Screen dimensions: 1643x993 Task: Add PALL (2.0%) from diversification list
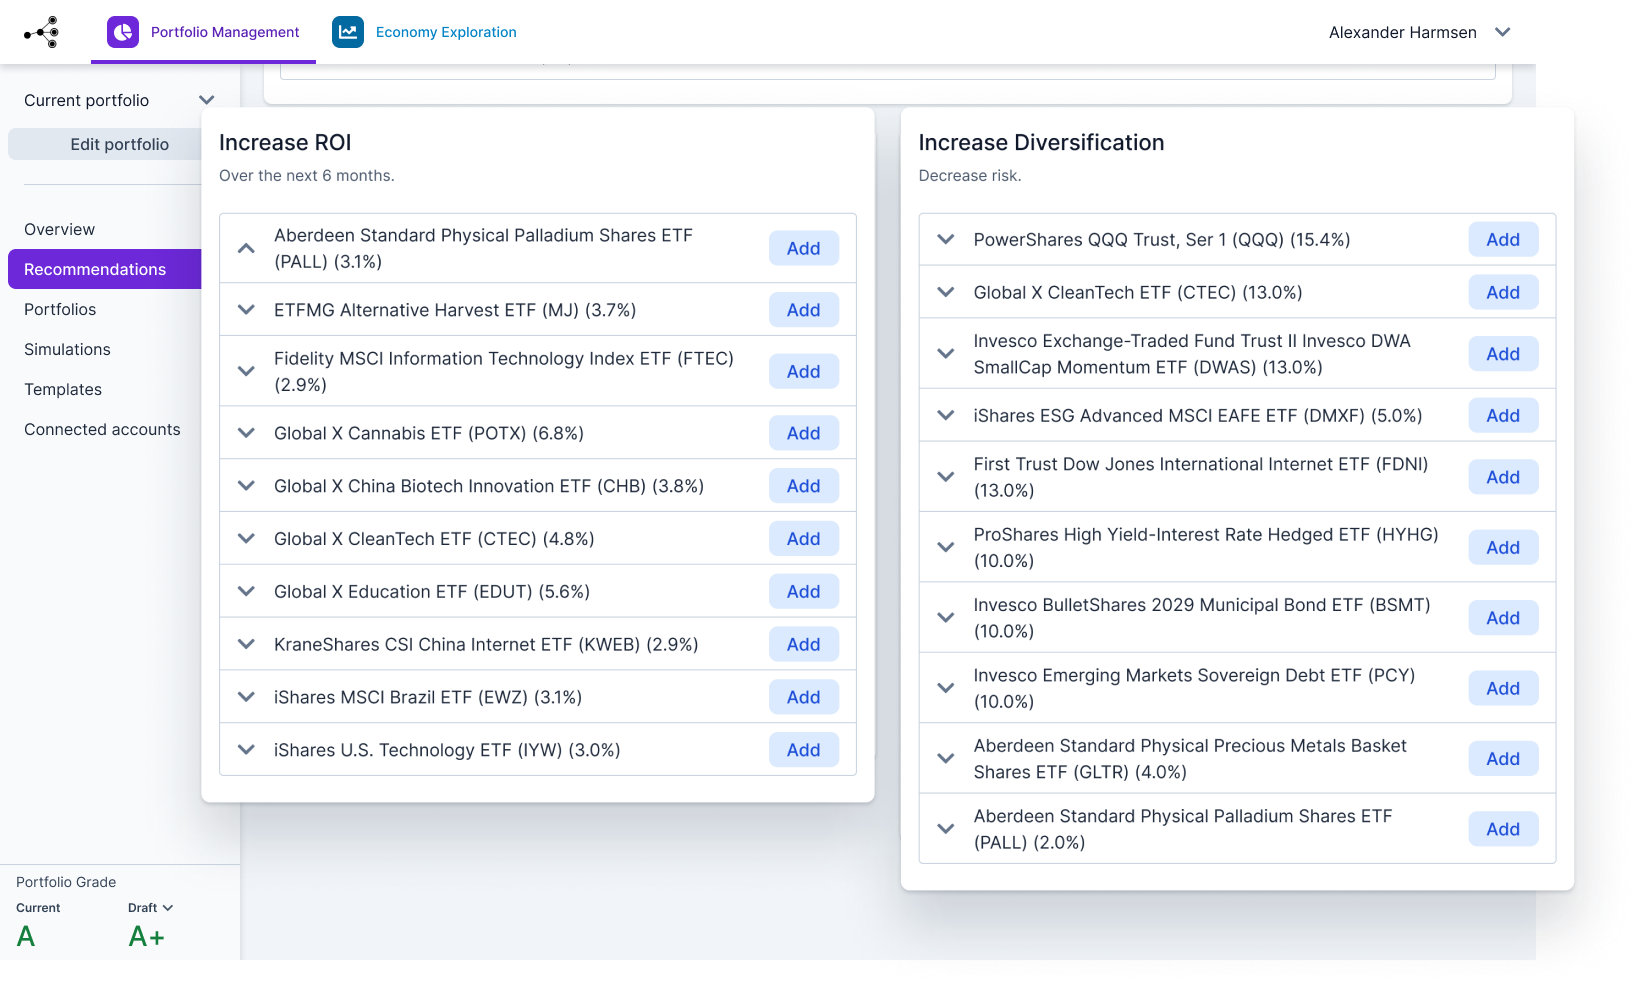(1504, 829)
